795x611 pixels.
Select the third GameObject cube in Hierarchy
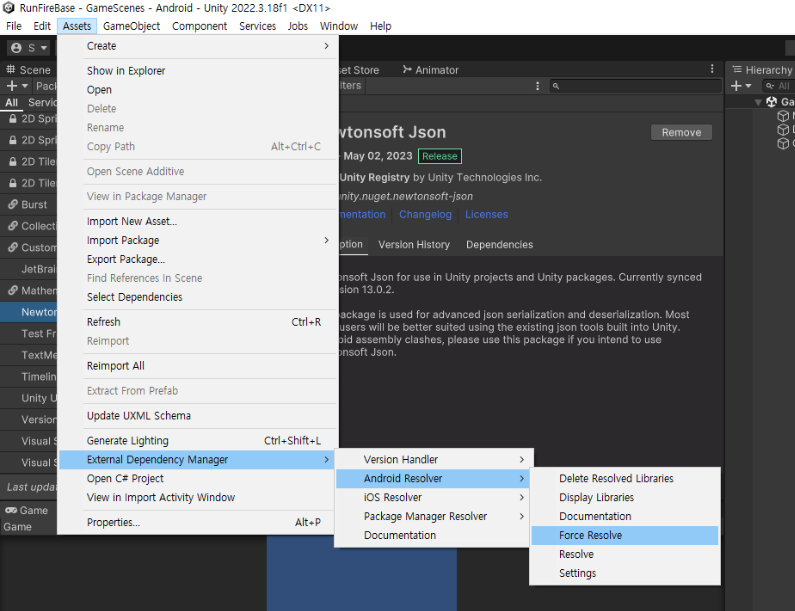783,143
